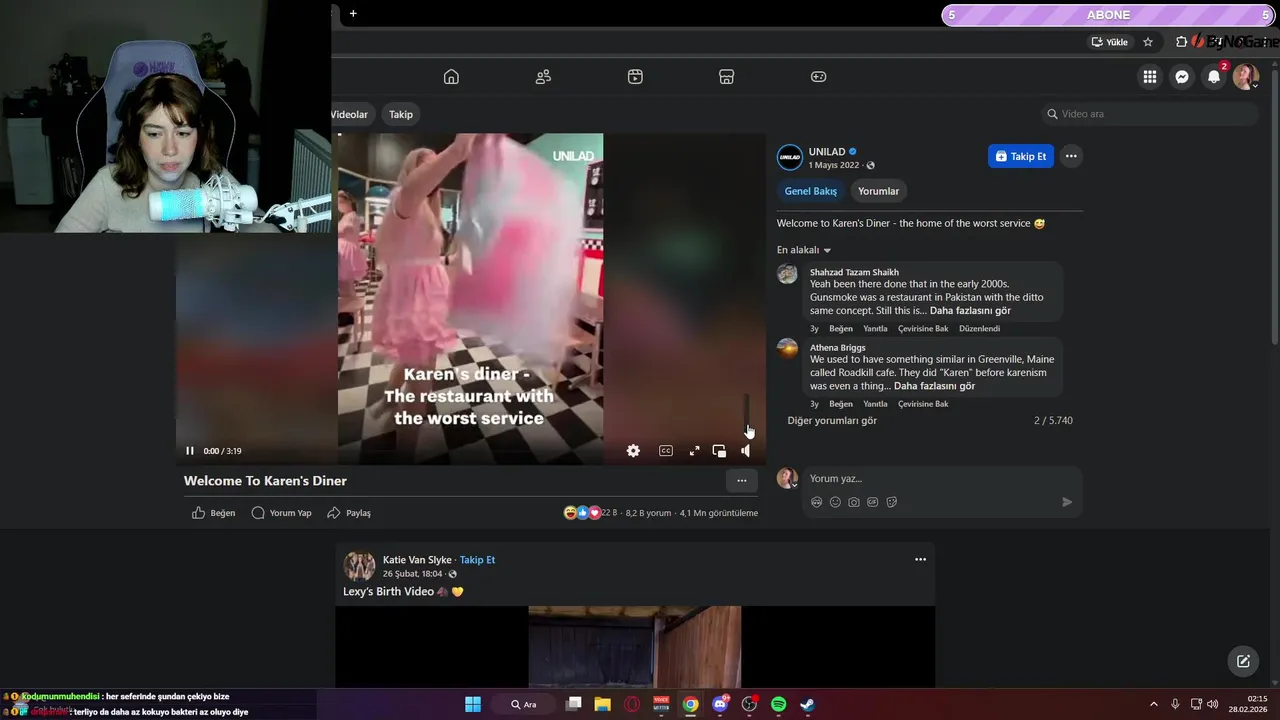This screenshot has height=720, width=1280.
Task: Bookmark this page with star icon
Action: coord(1148,42)
